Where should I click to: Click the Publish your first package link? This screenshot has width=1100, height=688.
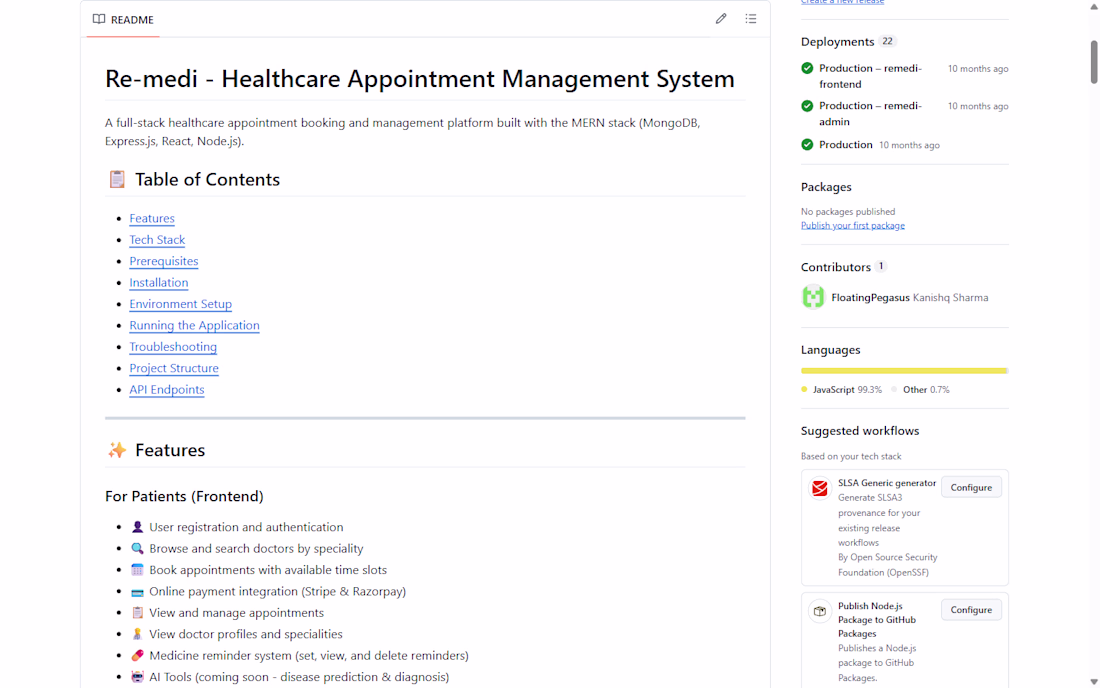point(852,225)
